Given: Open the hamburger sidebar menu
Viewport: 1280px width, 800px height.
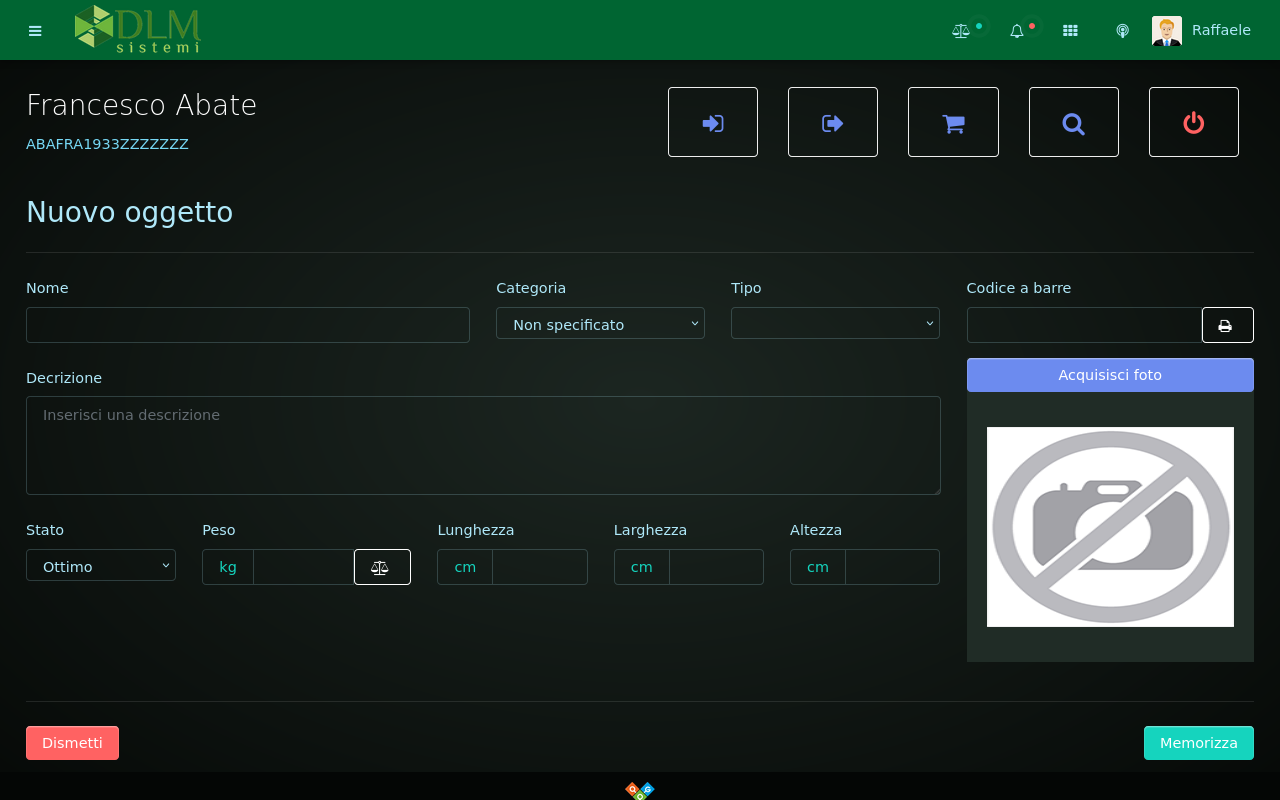Looking at the screenshot, I should click(x=35, y=31).
